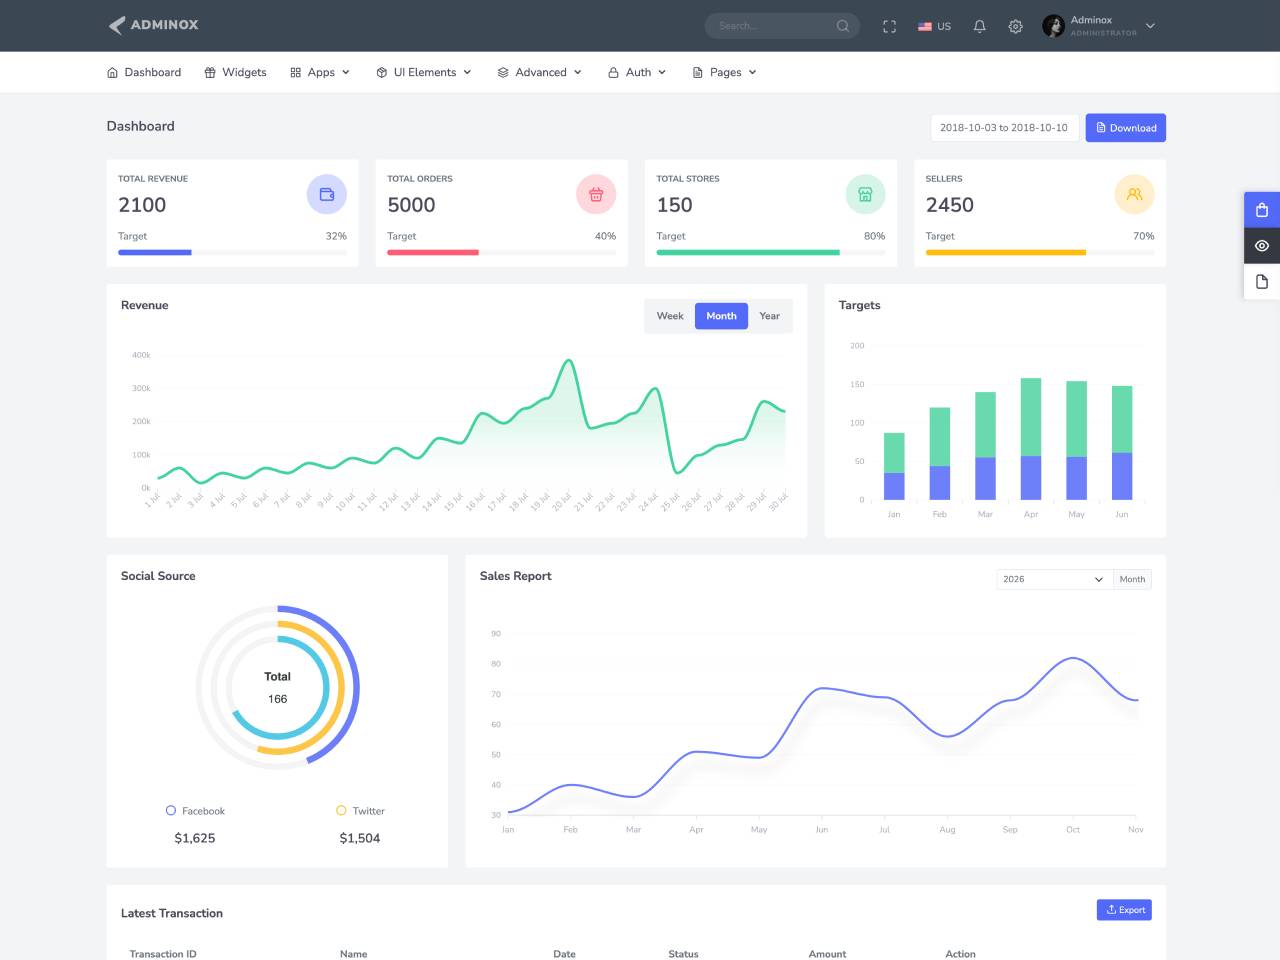Viewport: 1280px width, 960px height.
Task: Click the Download button
Action: click(1126, 128)
